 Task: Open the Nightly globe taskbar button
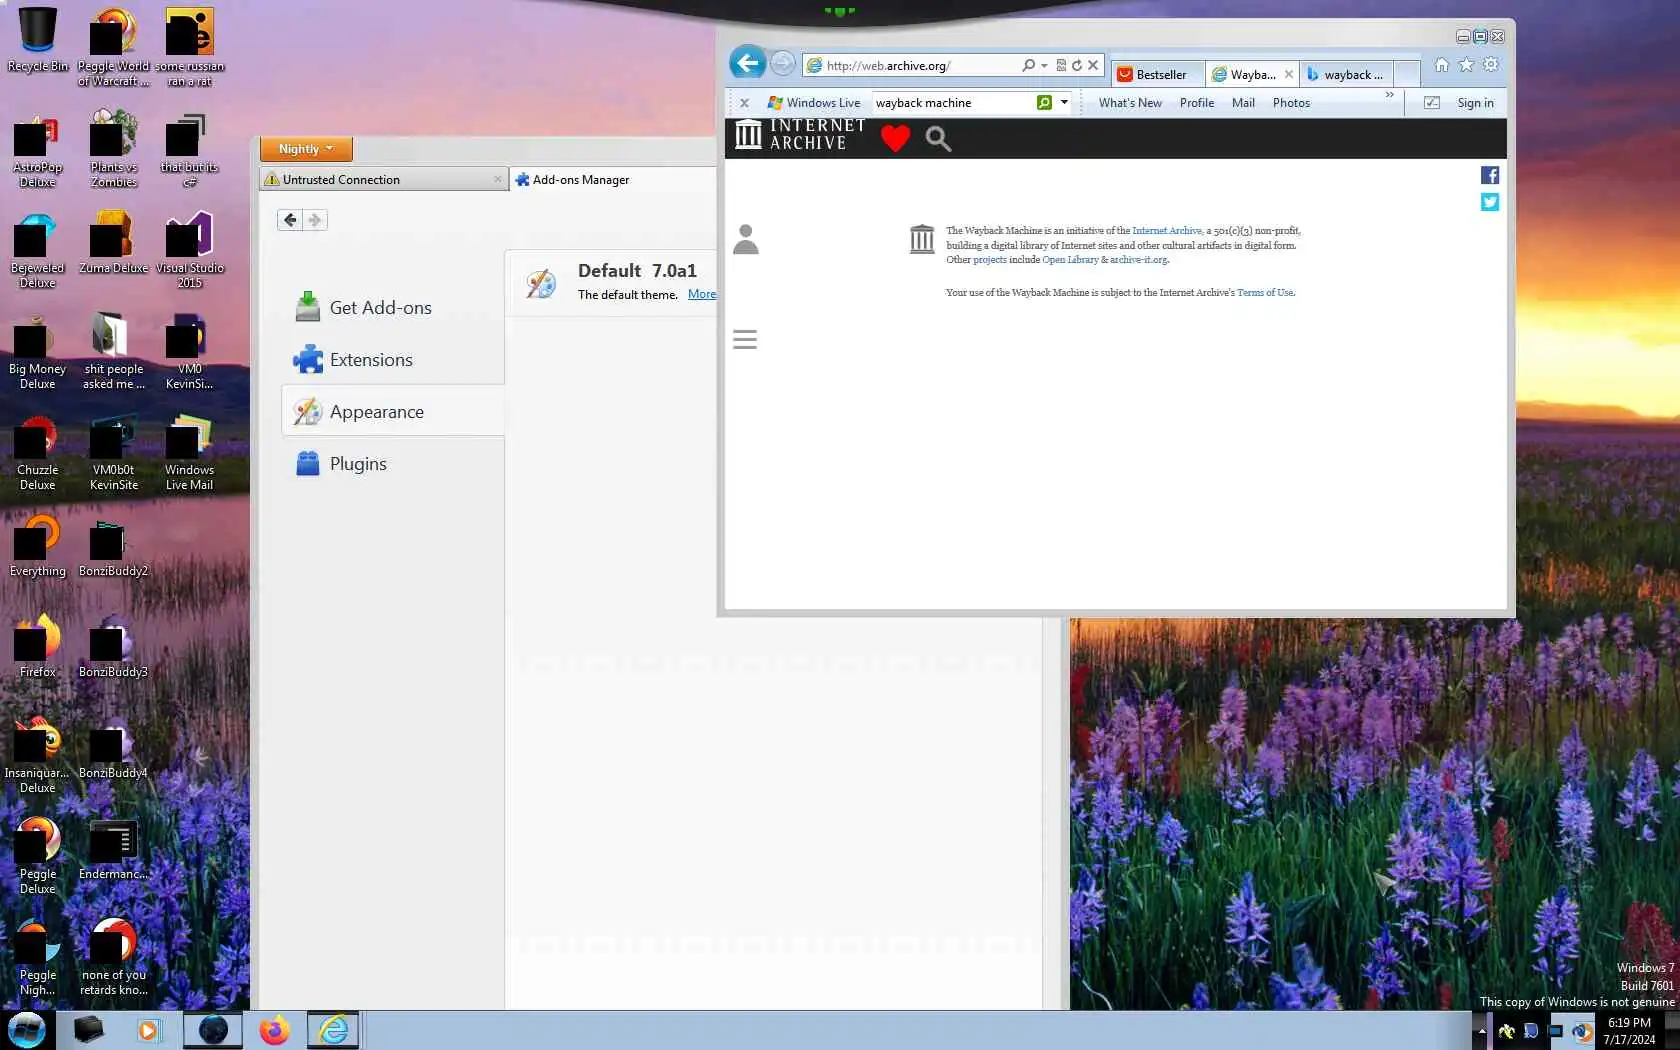213,1030
